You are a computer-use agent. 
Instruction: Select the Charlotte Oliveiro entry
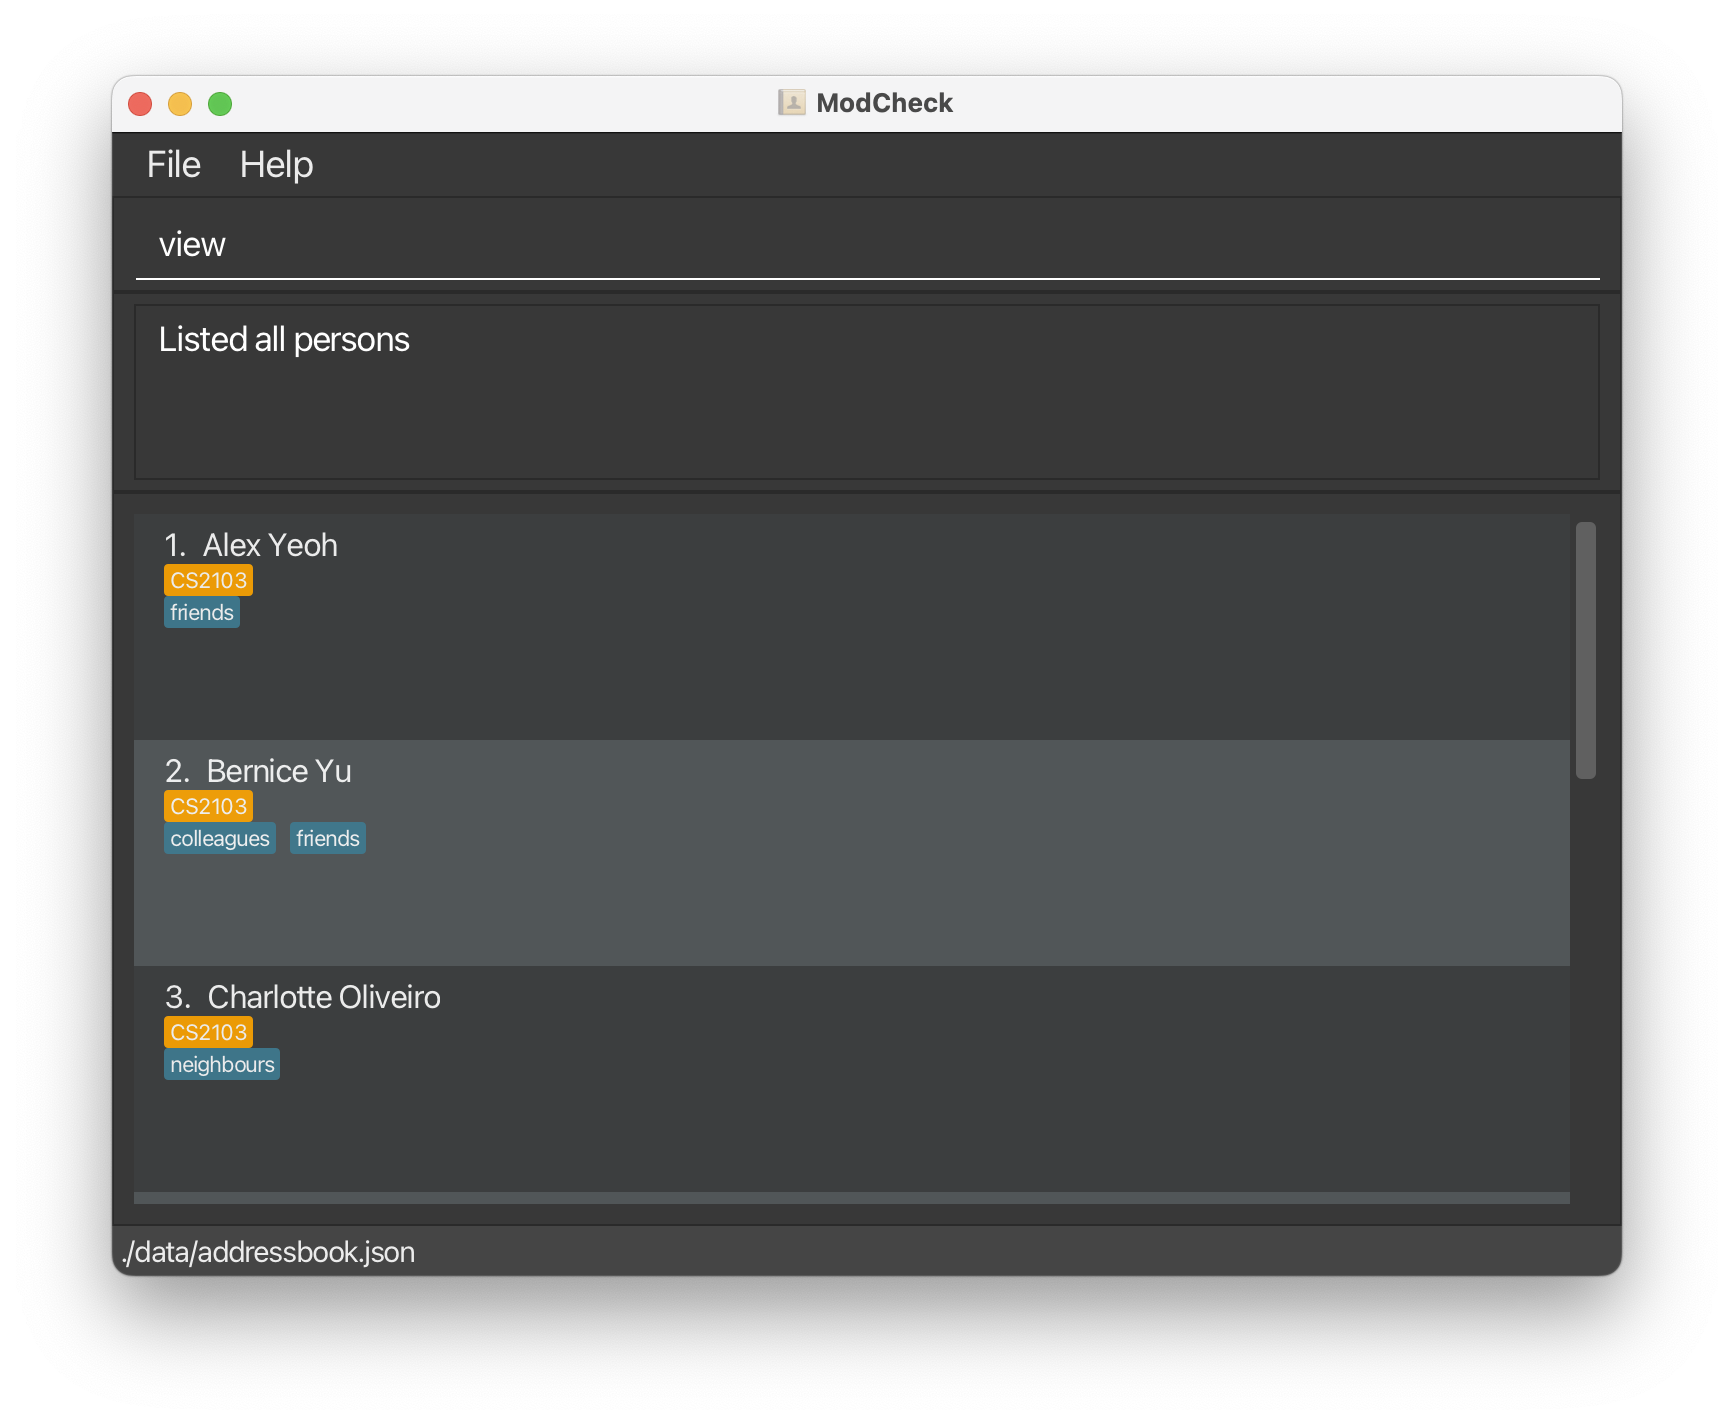pos(852,1079)
